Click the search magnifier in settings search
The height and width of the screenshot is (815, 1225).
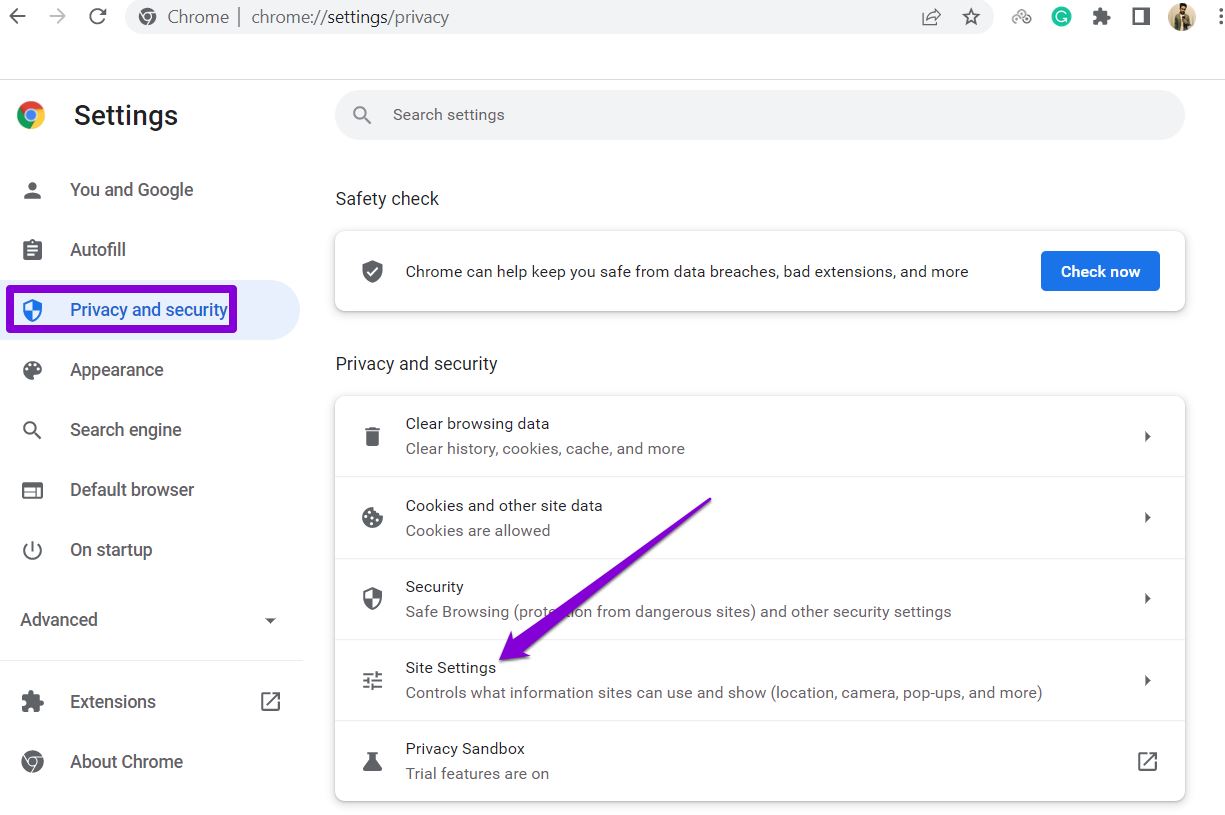coord(362,115)
